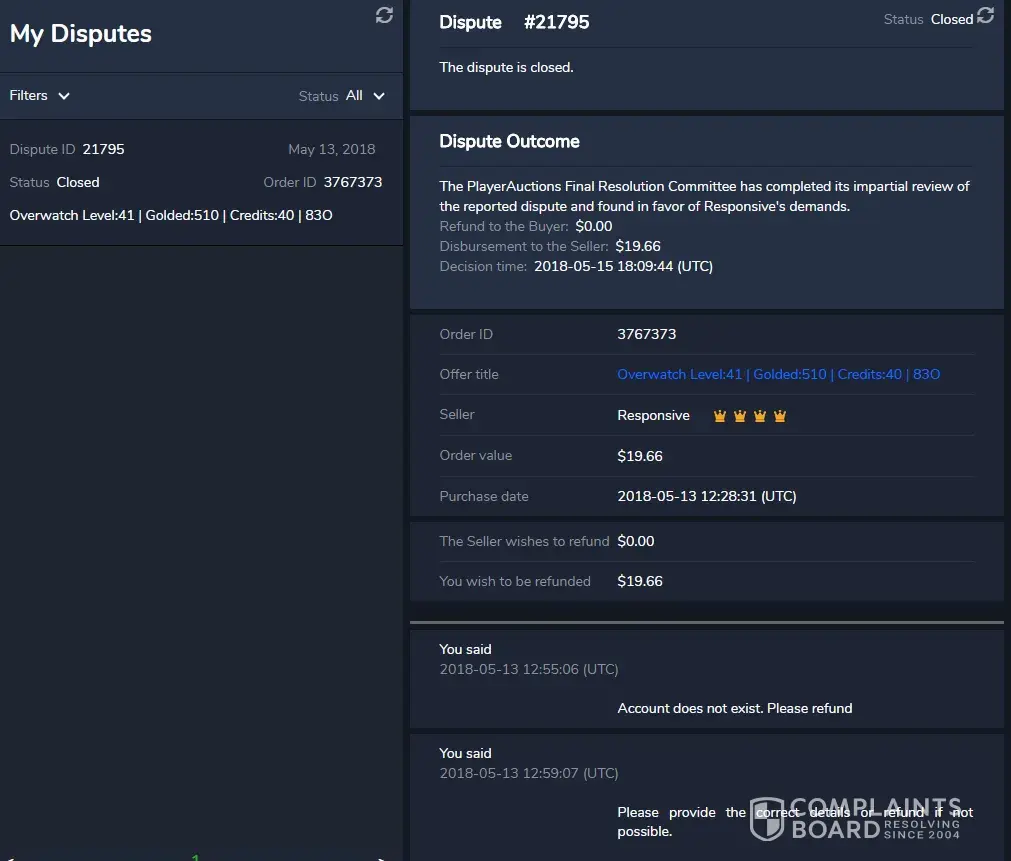Viewport: 1011px width, 861px height.
Task: Click the May 13, 2018 dispute date
Action: (331, 150)
